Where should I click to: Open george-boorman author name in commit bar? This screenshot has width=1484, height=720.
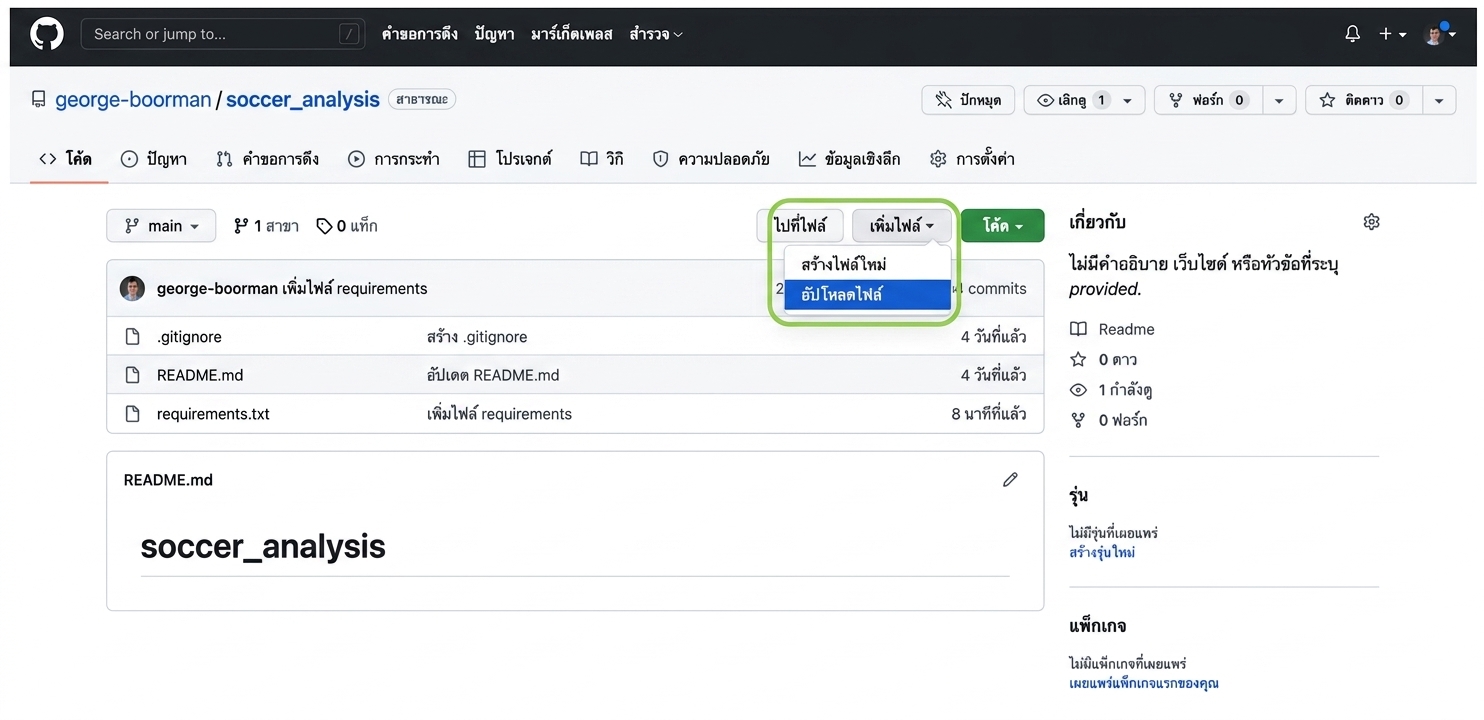click(217, 289)
